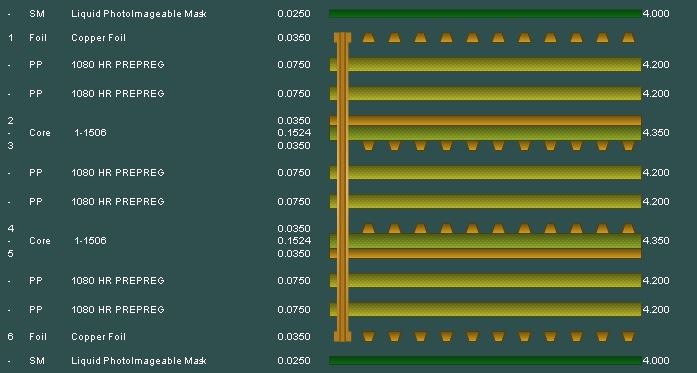
Task: Click the Copper Foil label of layer 1
Action: click(98, 38)
